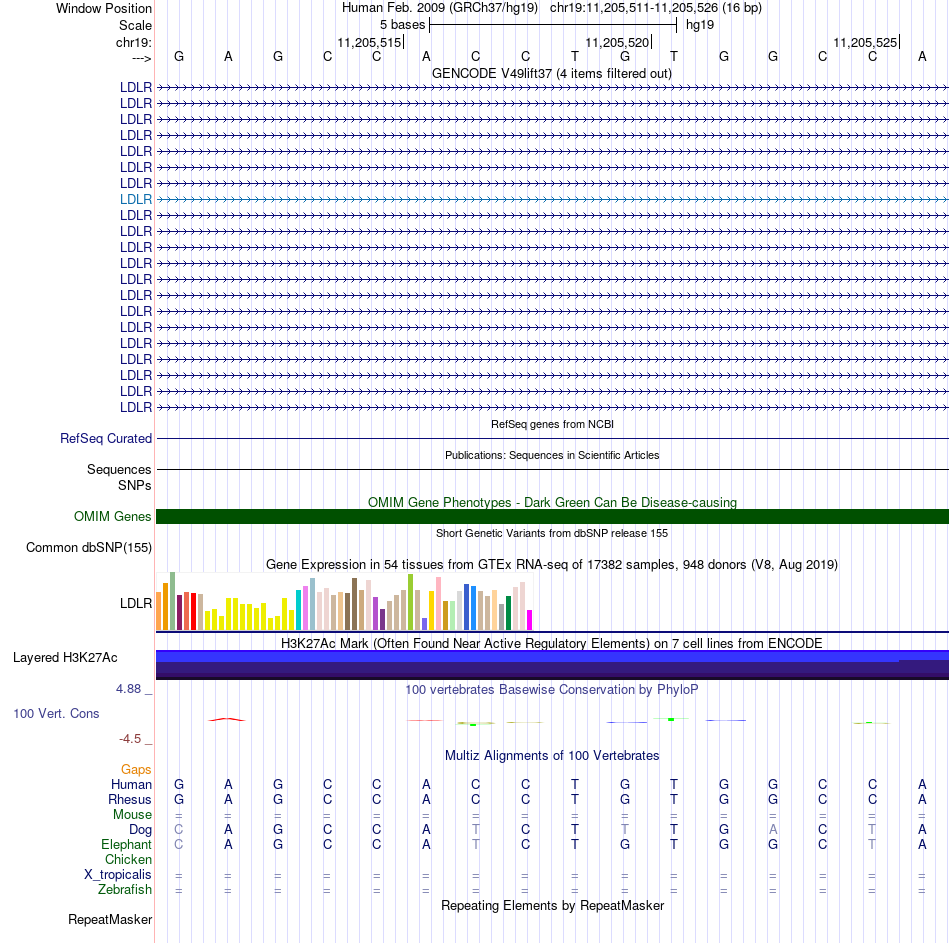Image resolution: width=950 pixels, height=943 pixels.
Task: Click the Scale label
Action: tap(135, 25)
